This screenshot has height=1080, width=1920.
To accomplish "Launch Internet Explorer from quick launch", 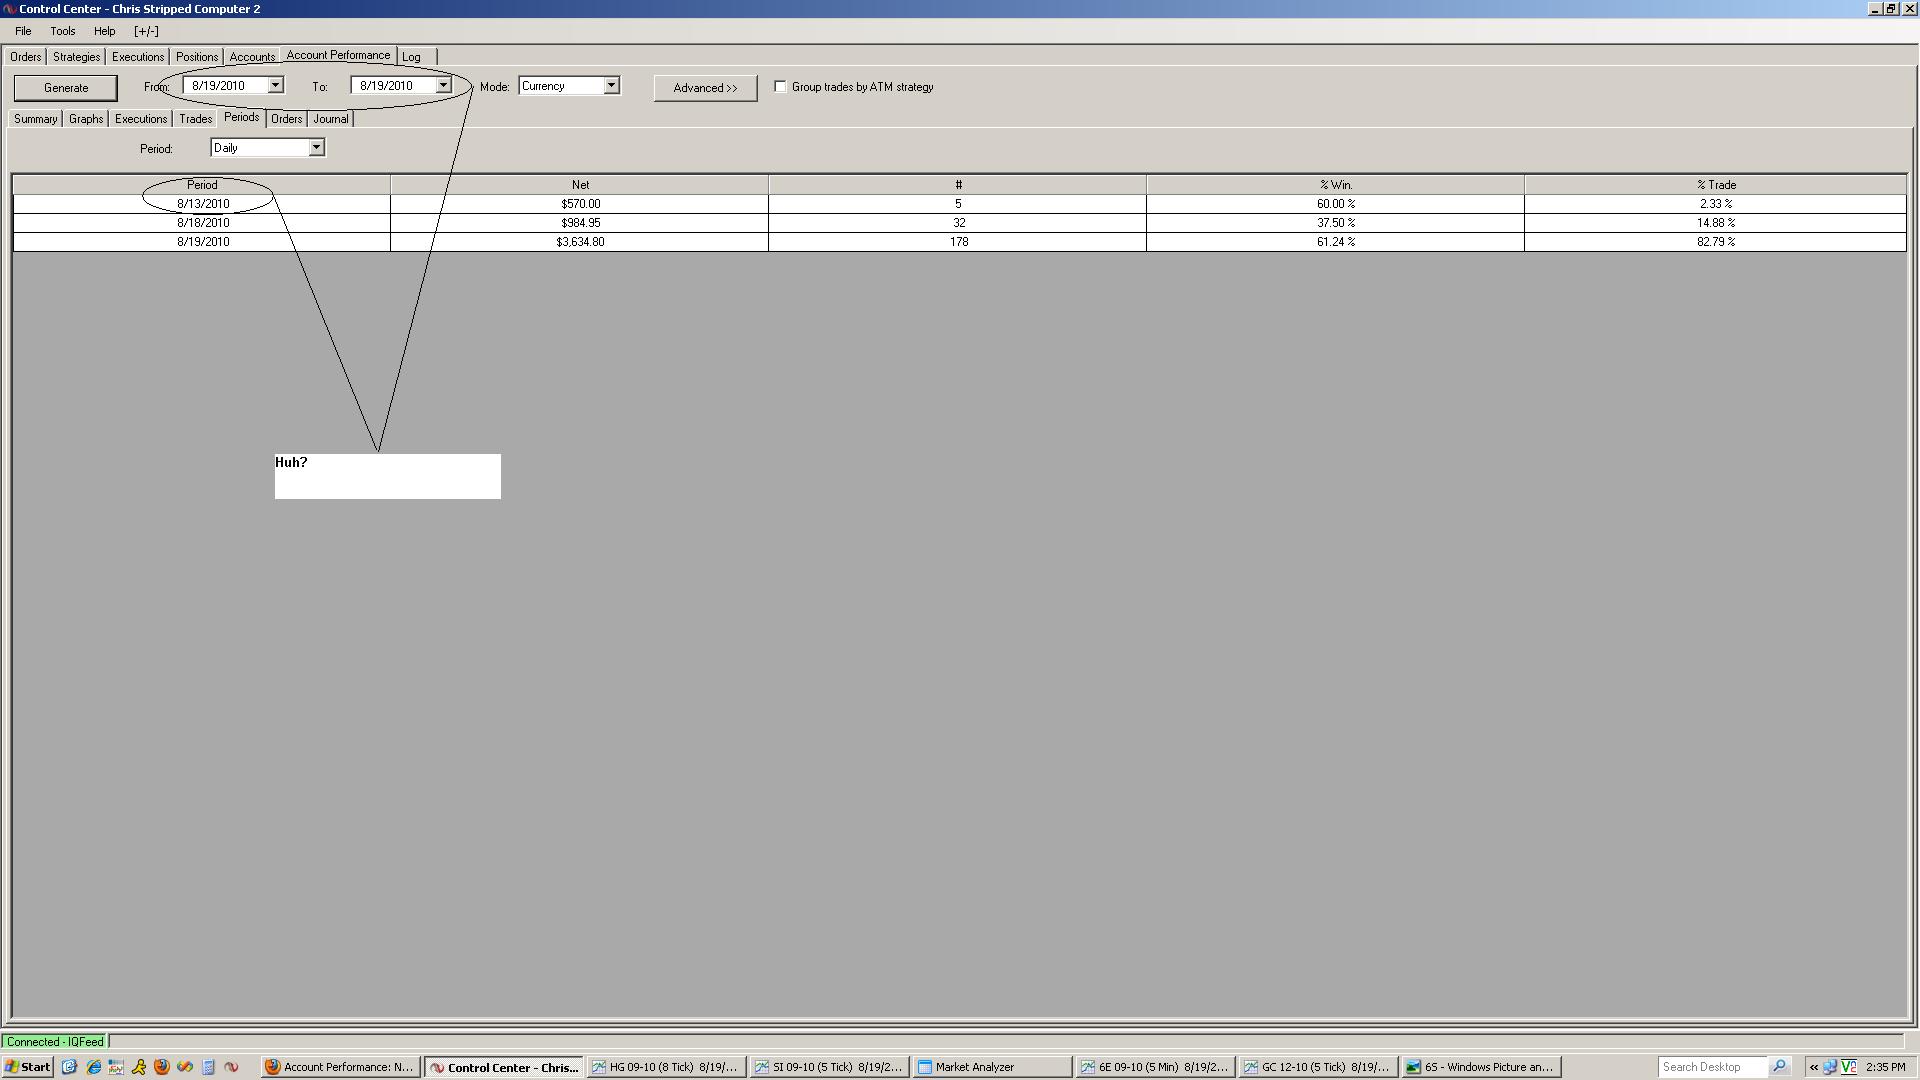I will pyautogui.click(x=93, y=1067).
